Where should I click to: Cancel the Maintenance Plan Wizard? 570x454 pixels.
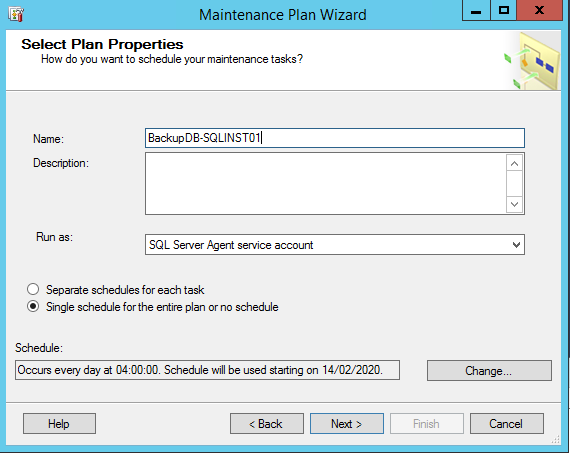pyautogui.click(x=507, y=423)
